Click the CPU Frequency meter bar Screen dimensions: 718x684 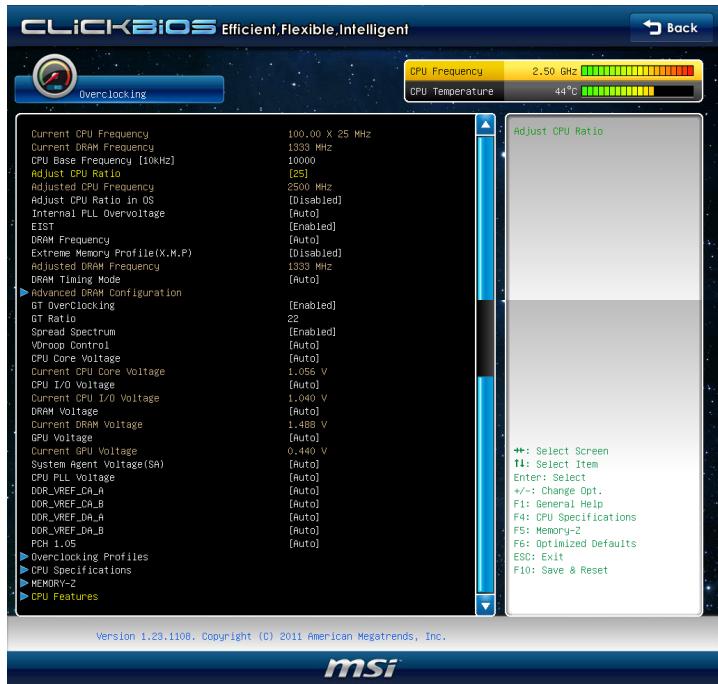[x=637, y=71]
